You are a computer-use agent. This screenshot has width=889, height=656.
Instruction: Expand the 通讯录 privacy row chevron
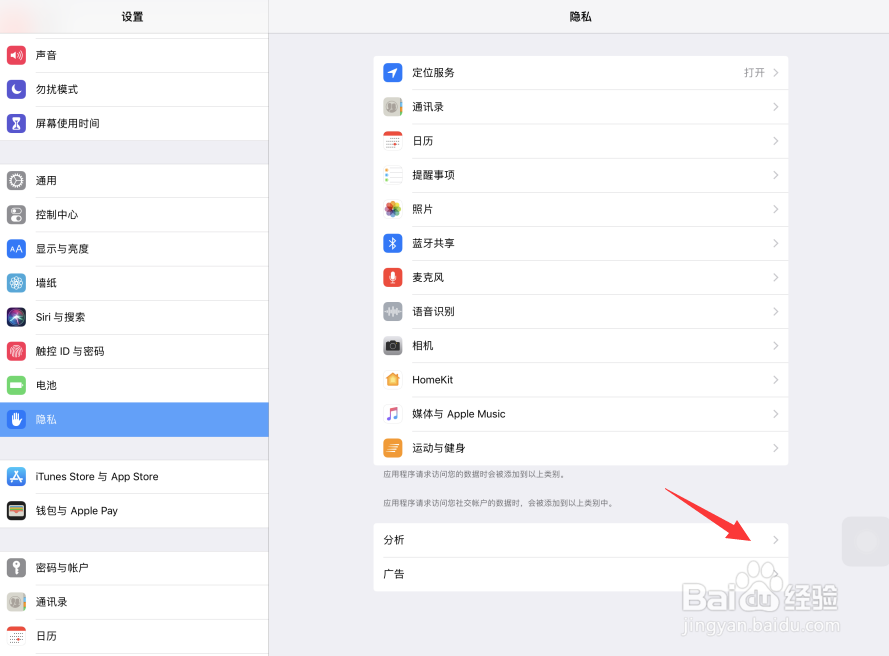[776, 107]
